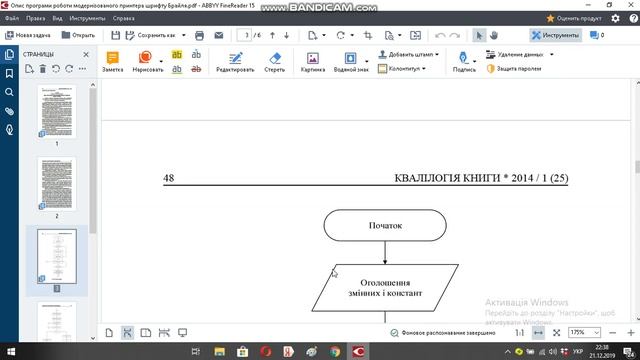Open the Справка menu
The height and width of the screenshot is (360, 640).
[123, 18]
